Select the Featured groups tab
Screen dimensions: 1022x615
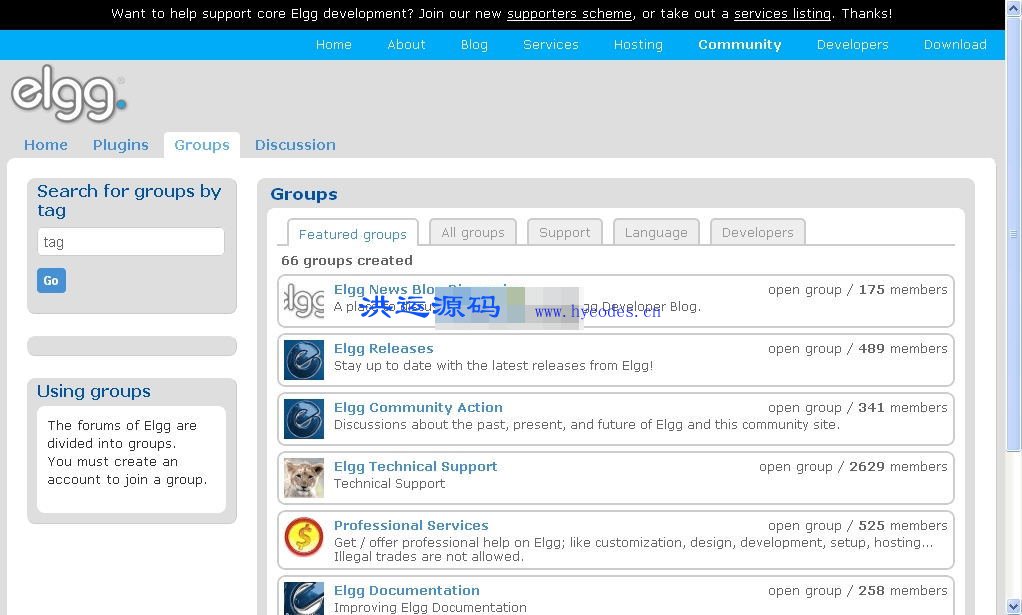[x=353, y=234]
